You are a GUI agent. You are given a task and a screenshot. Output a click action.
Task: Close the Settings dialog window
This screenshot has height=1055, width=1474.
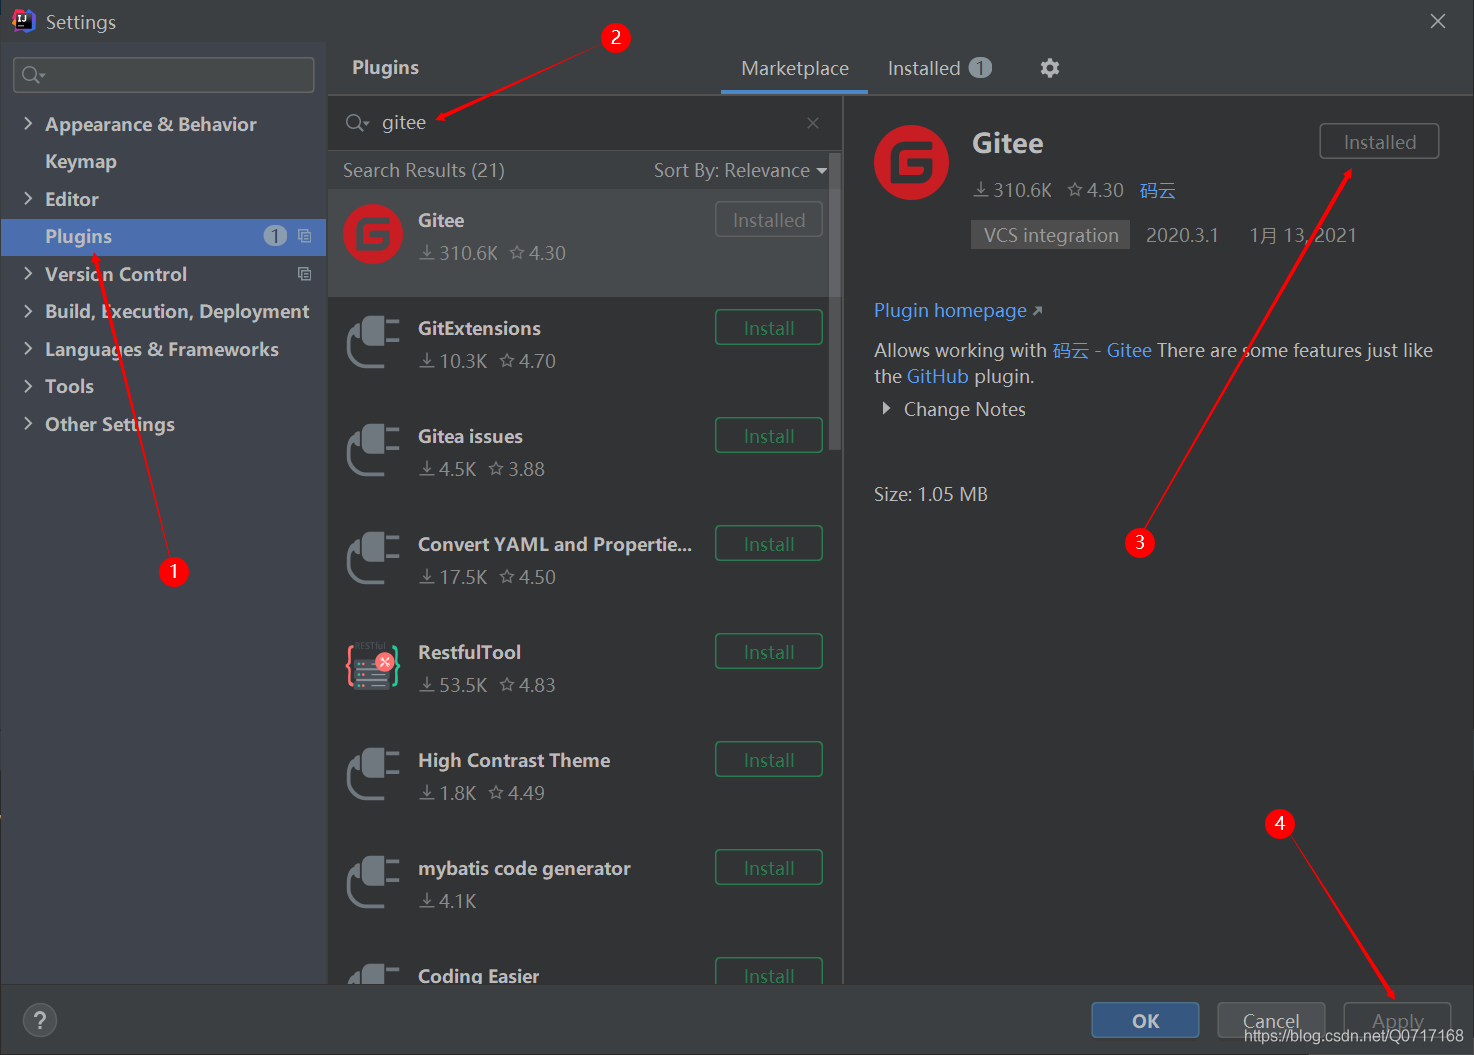pos(1438,21)
